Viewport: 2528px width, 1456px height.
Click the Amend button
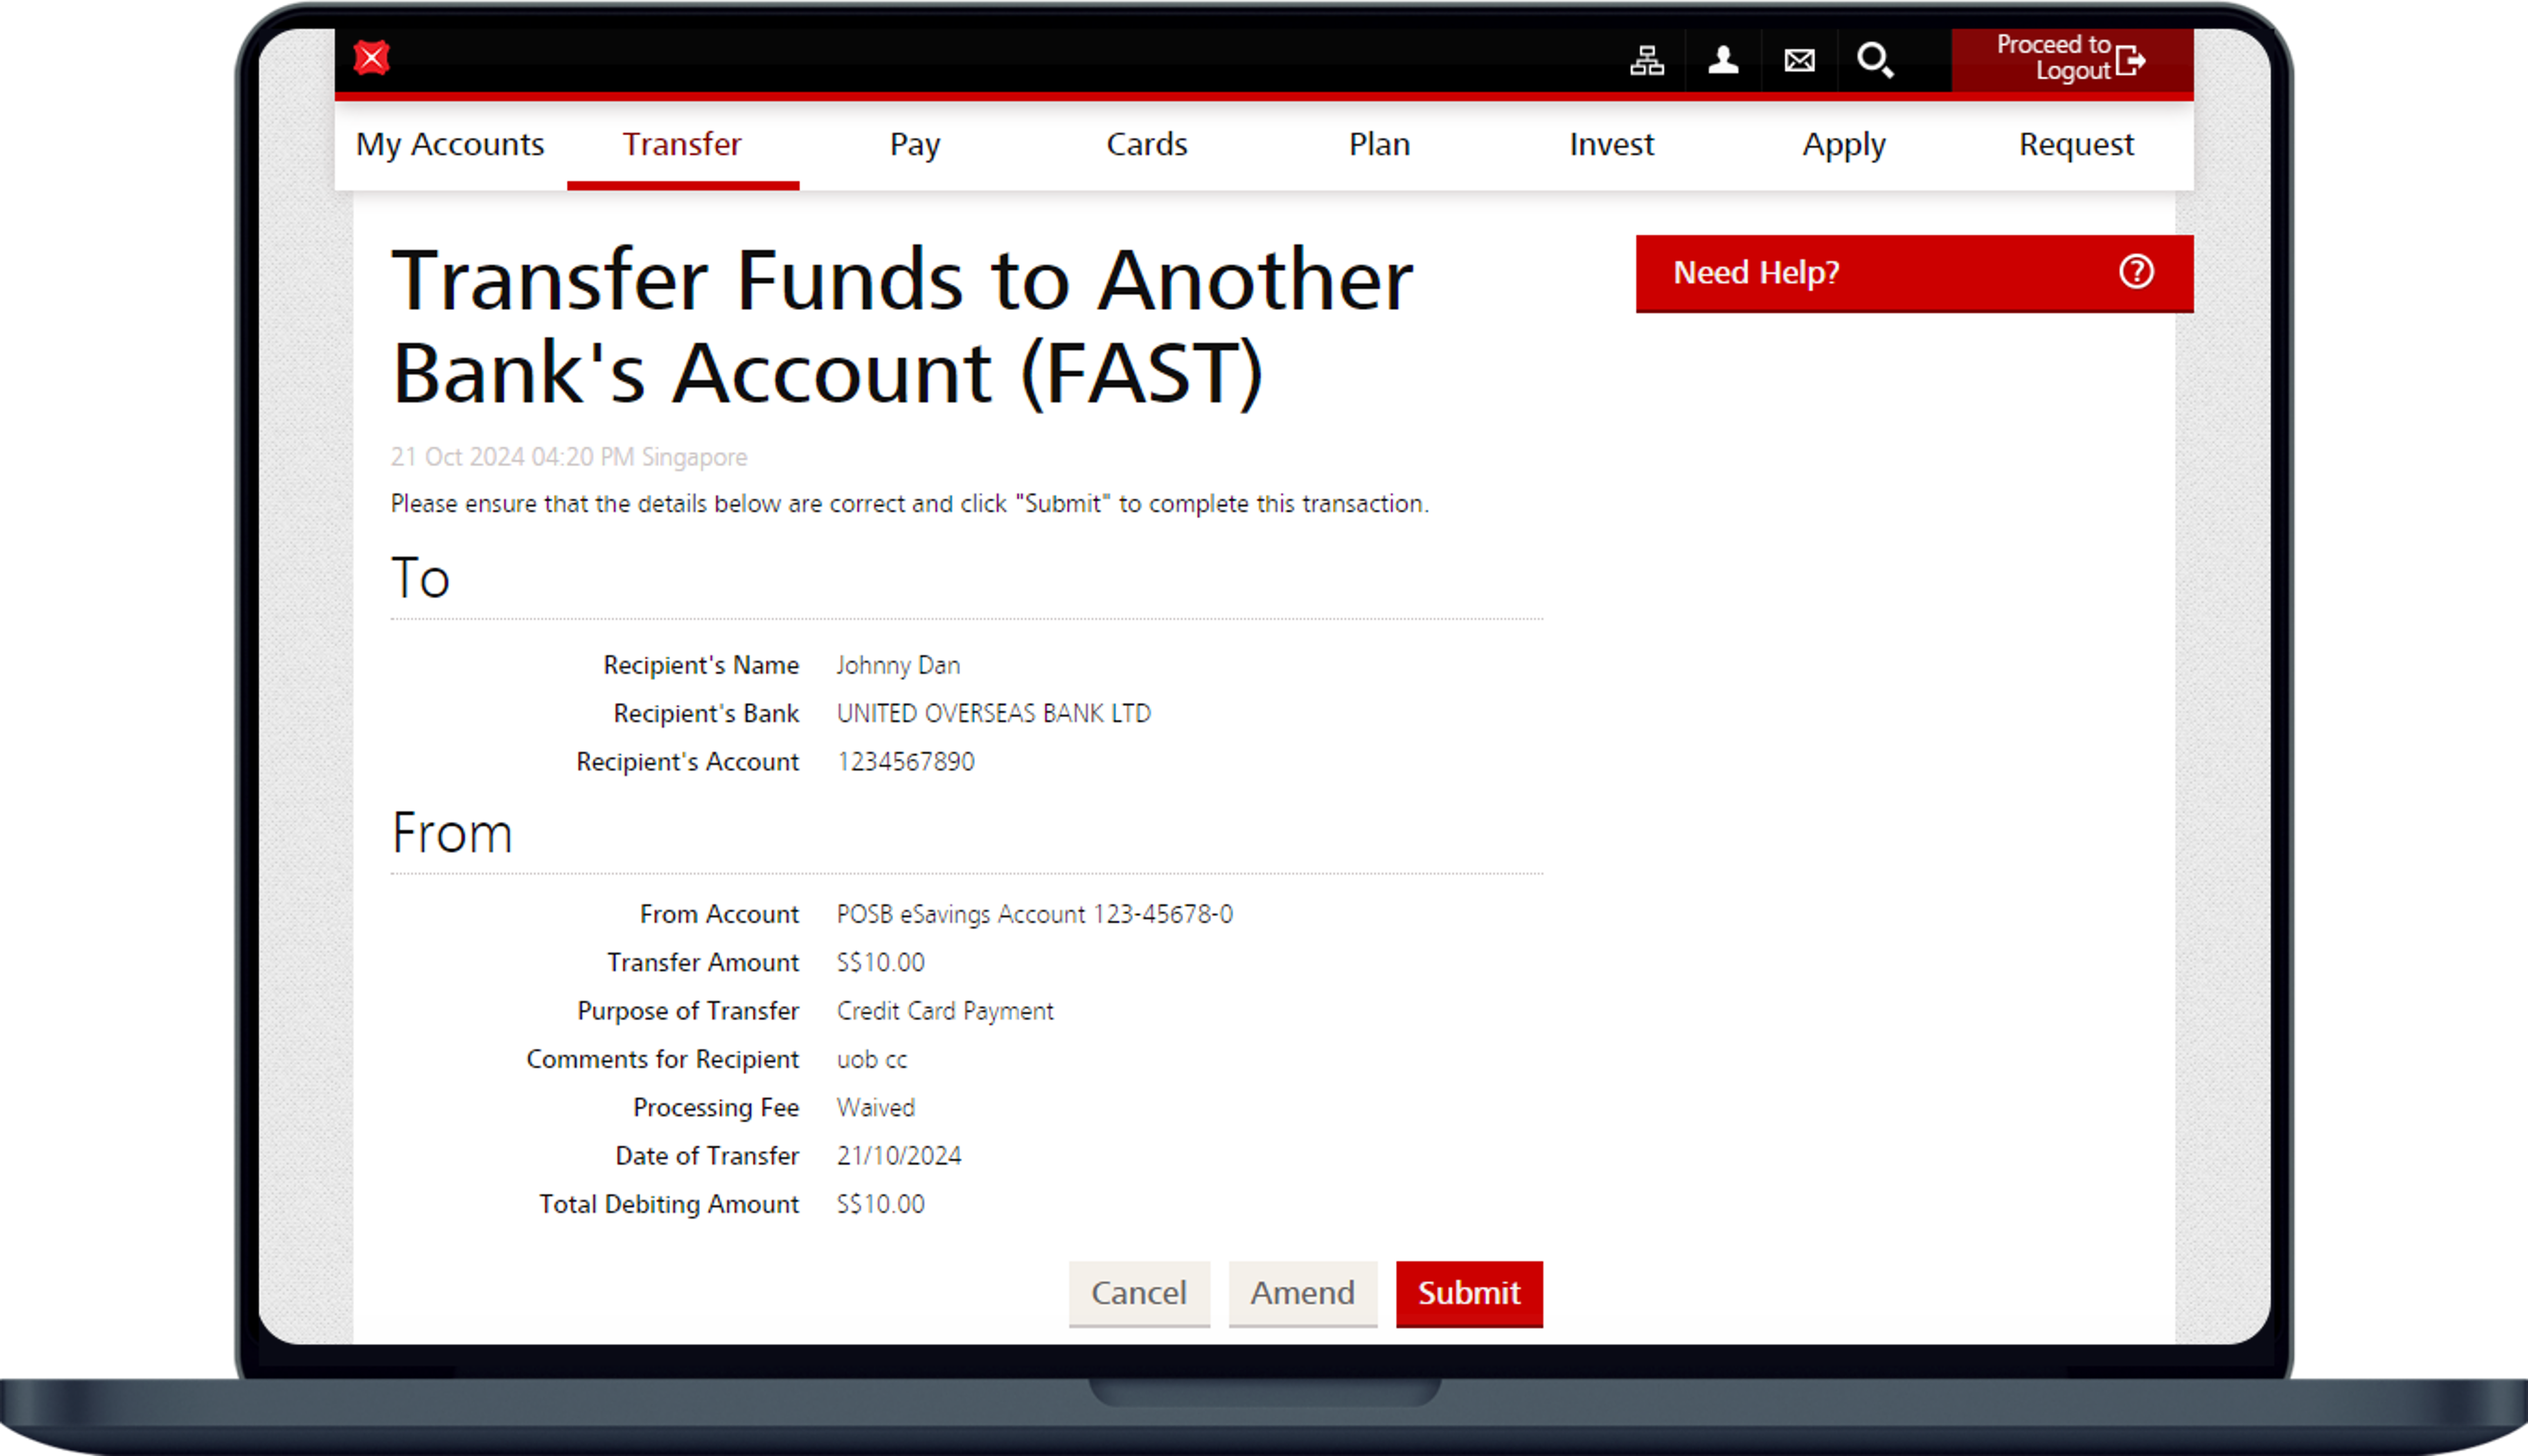[1302, 1293]
